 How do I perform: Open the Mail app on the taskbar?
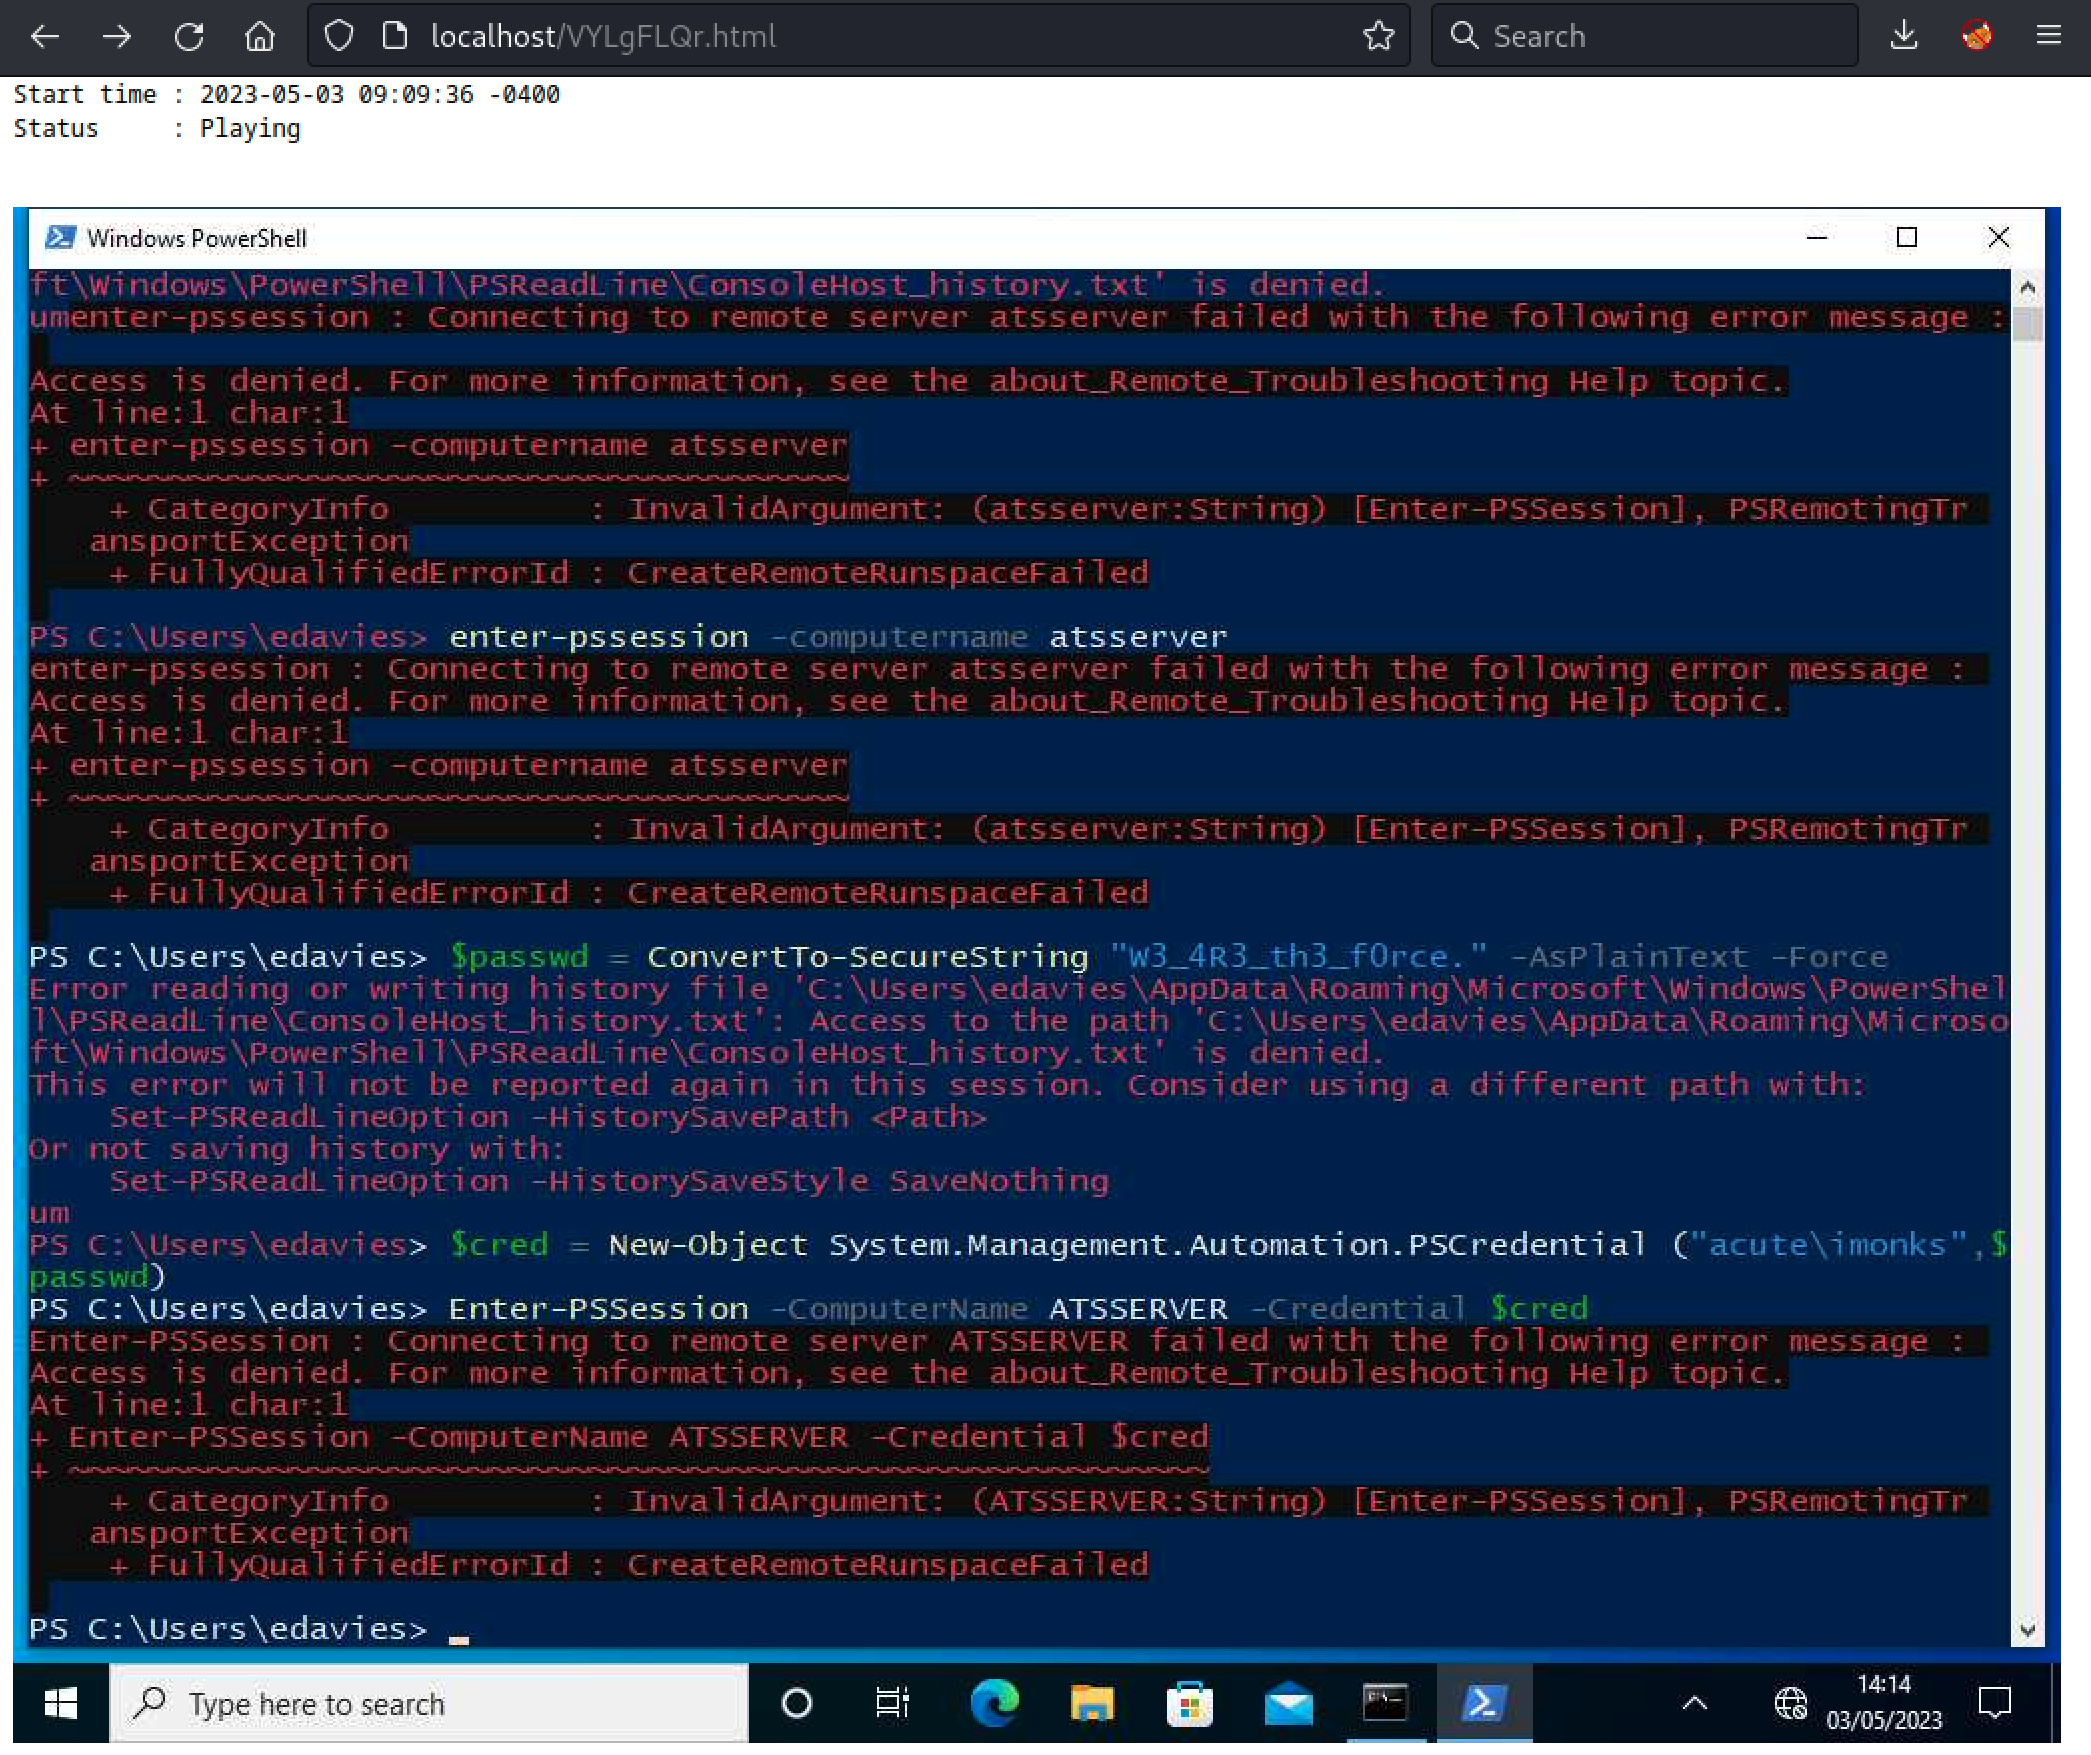1288,1703
